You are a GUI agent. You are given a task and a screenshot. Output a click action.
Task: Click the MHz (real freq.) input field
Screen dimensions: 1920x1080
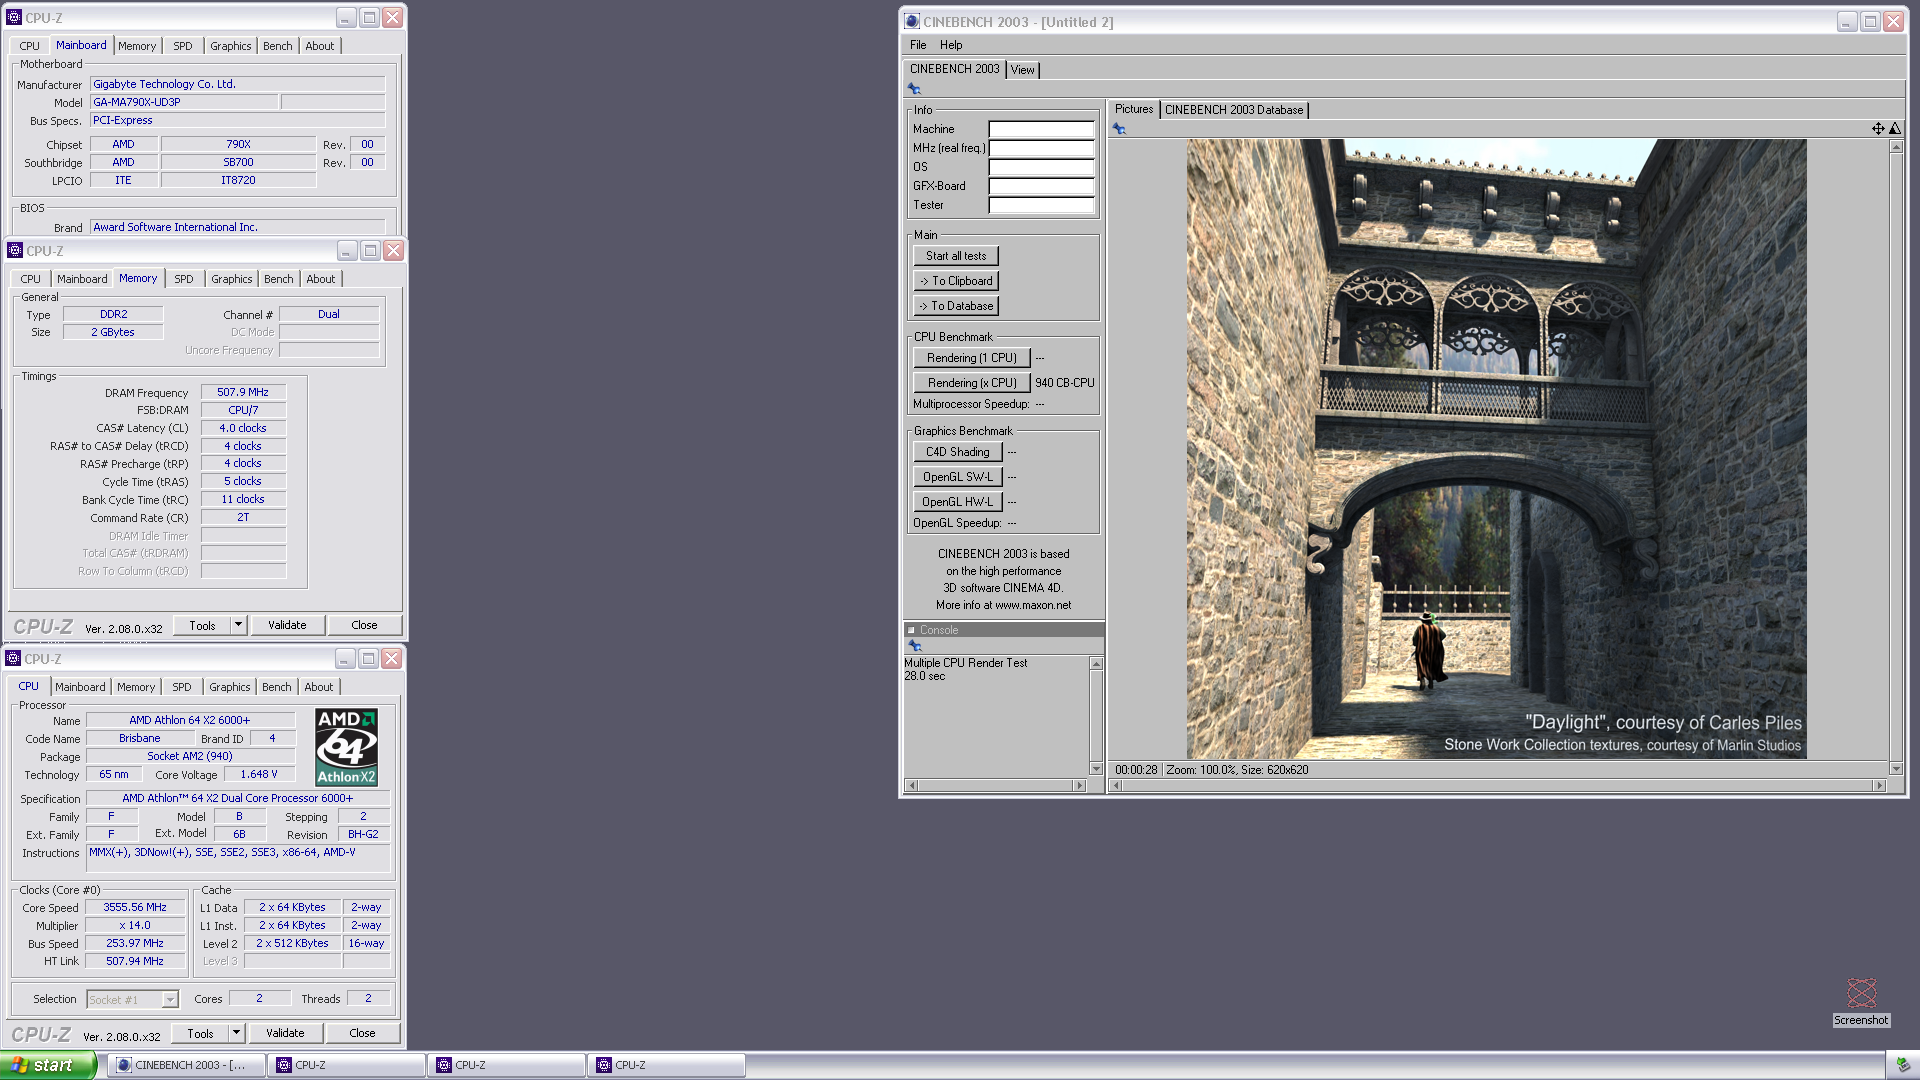point(1041,148)
